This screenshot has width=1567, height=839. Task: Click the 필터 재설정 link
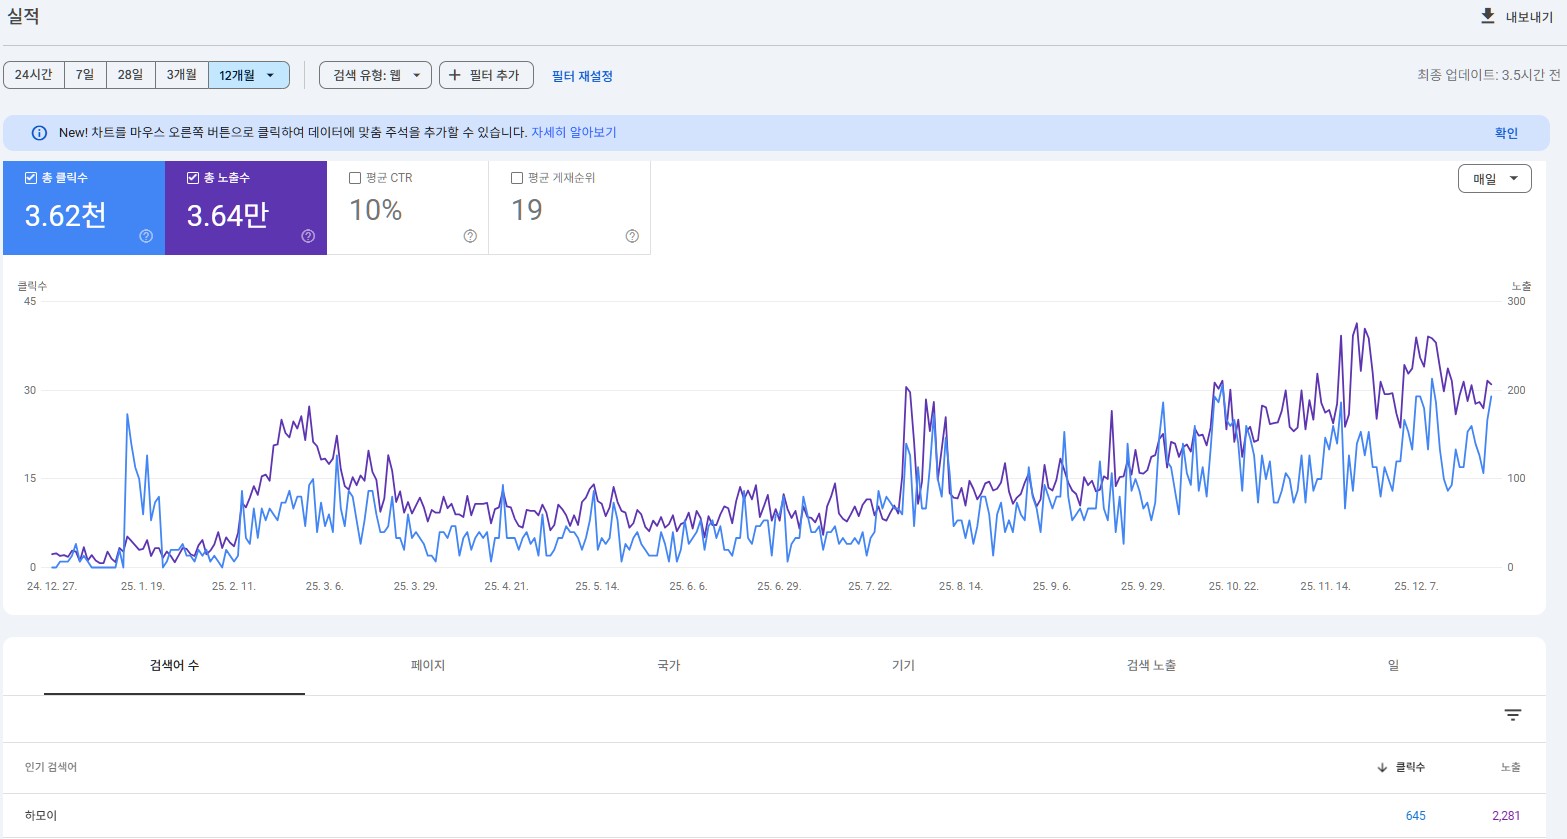[582, 76]
